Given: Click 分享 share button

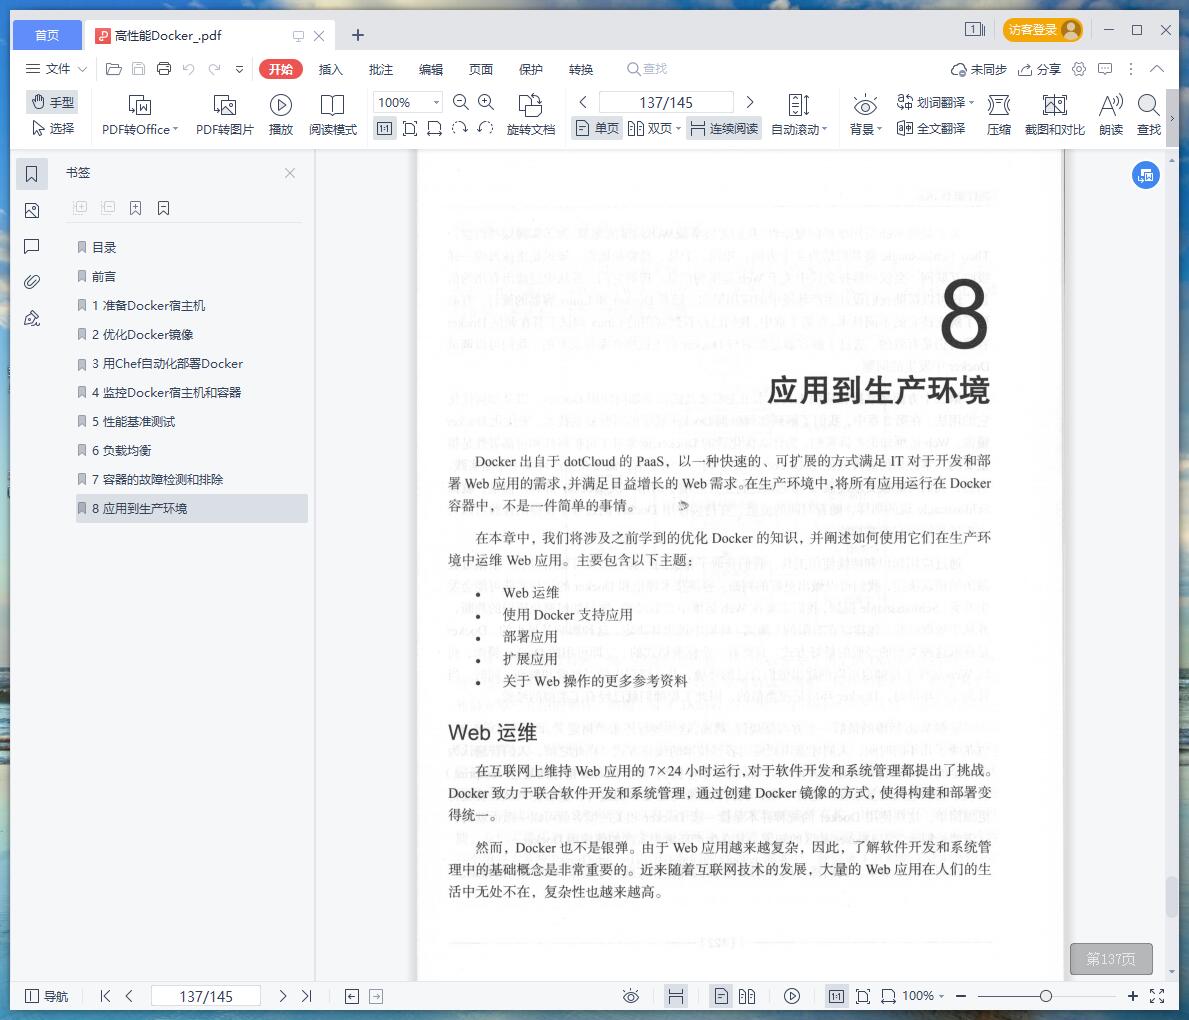Looking at the screenshot, I should 1039,69.
